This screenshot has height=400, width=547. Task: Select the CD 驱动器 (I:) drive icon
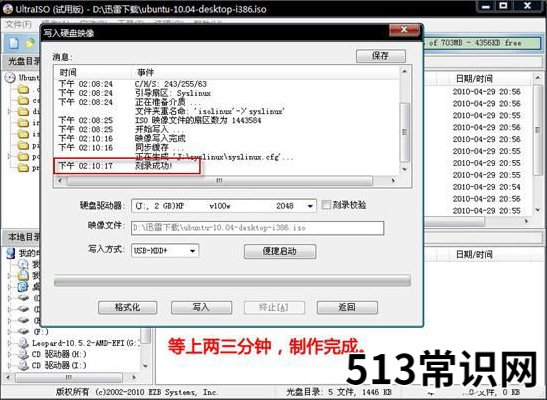(23, 365)
